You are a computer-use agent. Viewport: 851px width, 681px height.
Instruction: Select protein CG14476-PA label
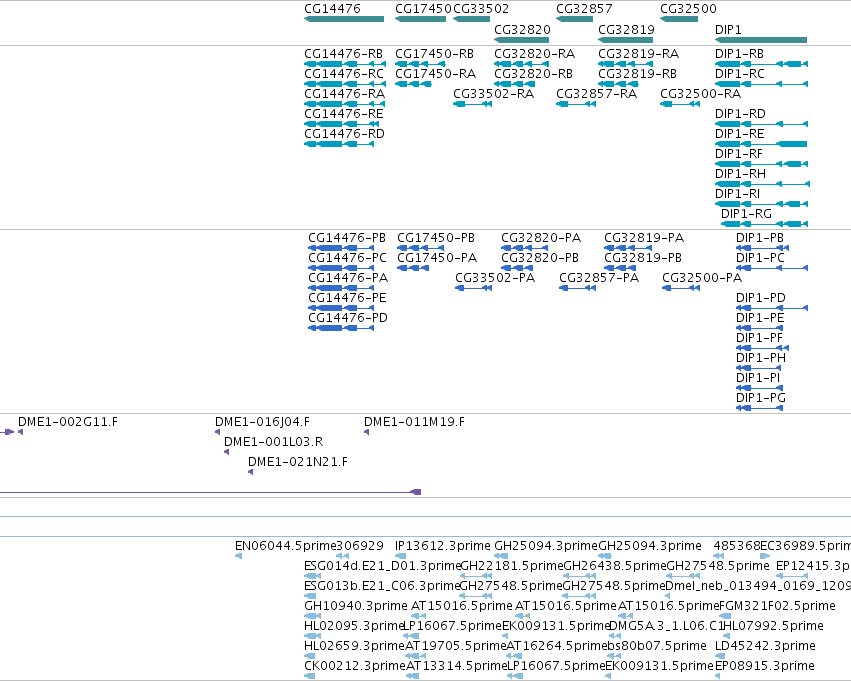pyautogui.click(x=348, y=278)
